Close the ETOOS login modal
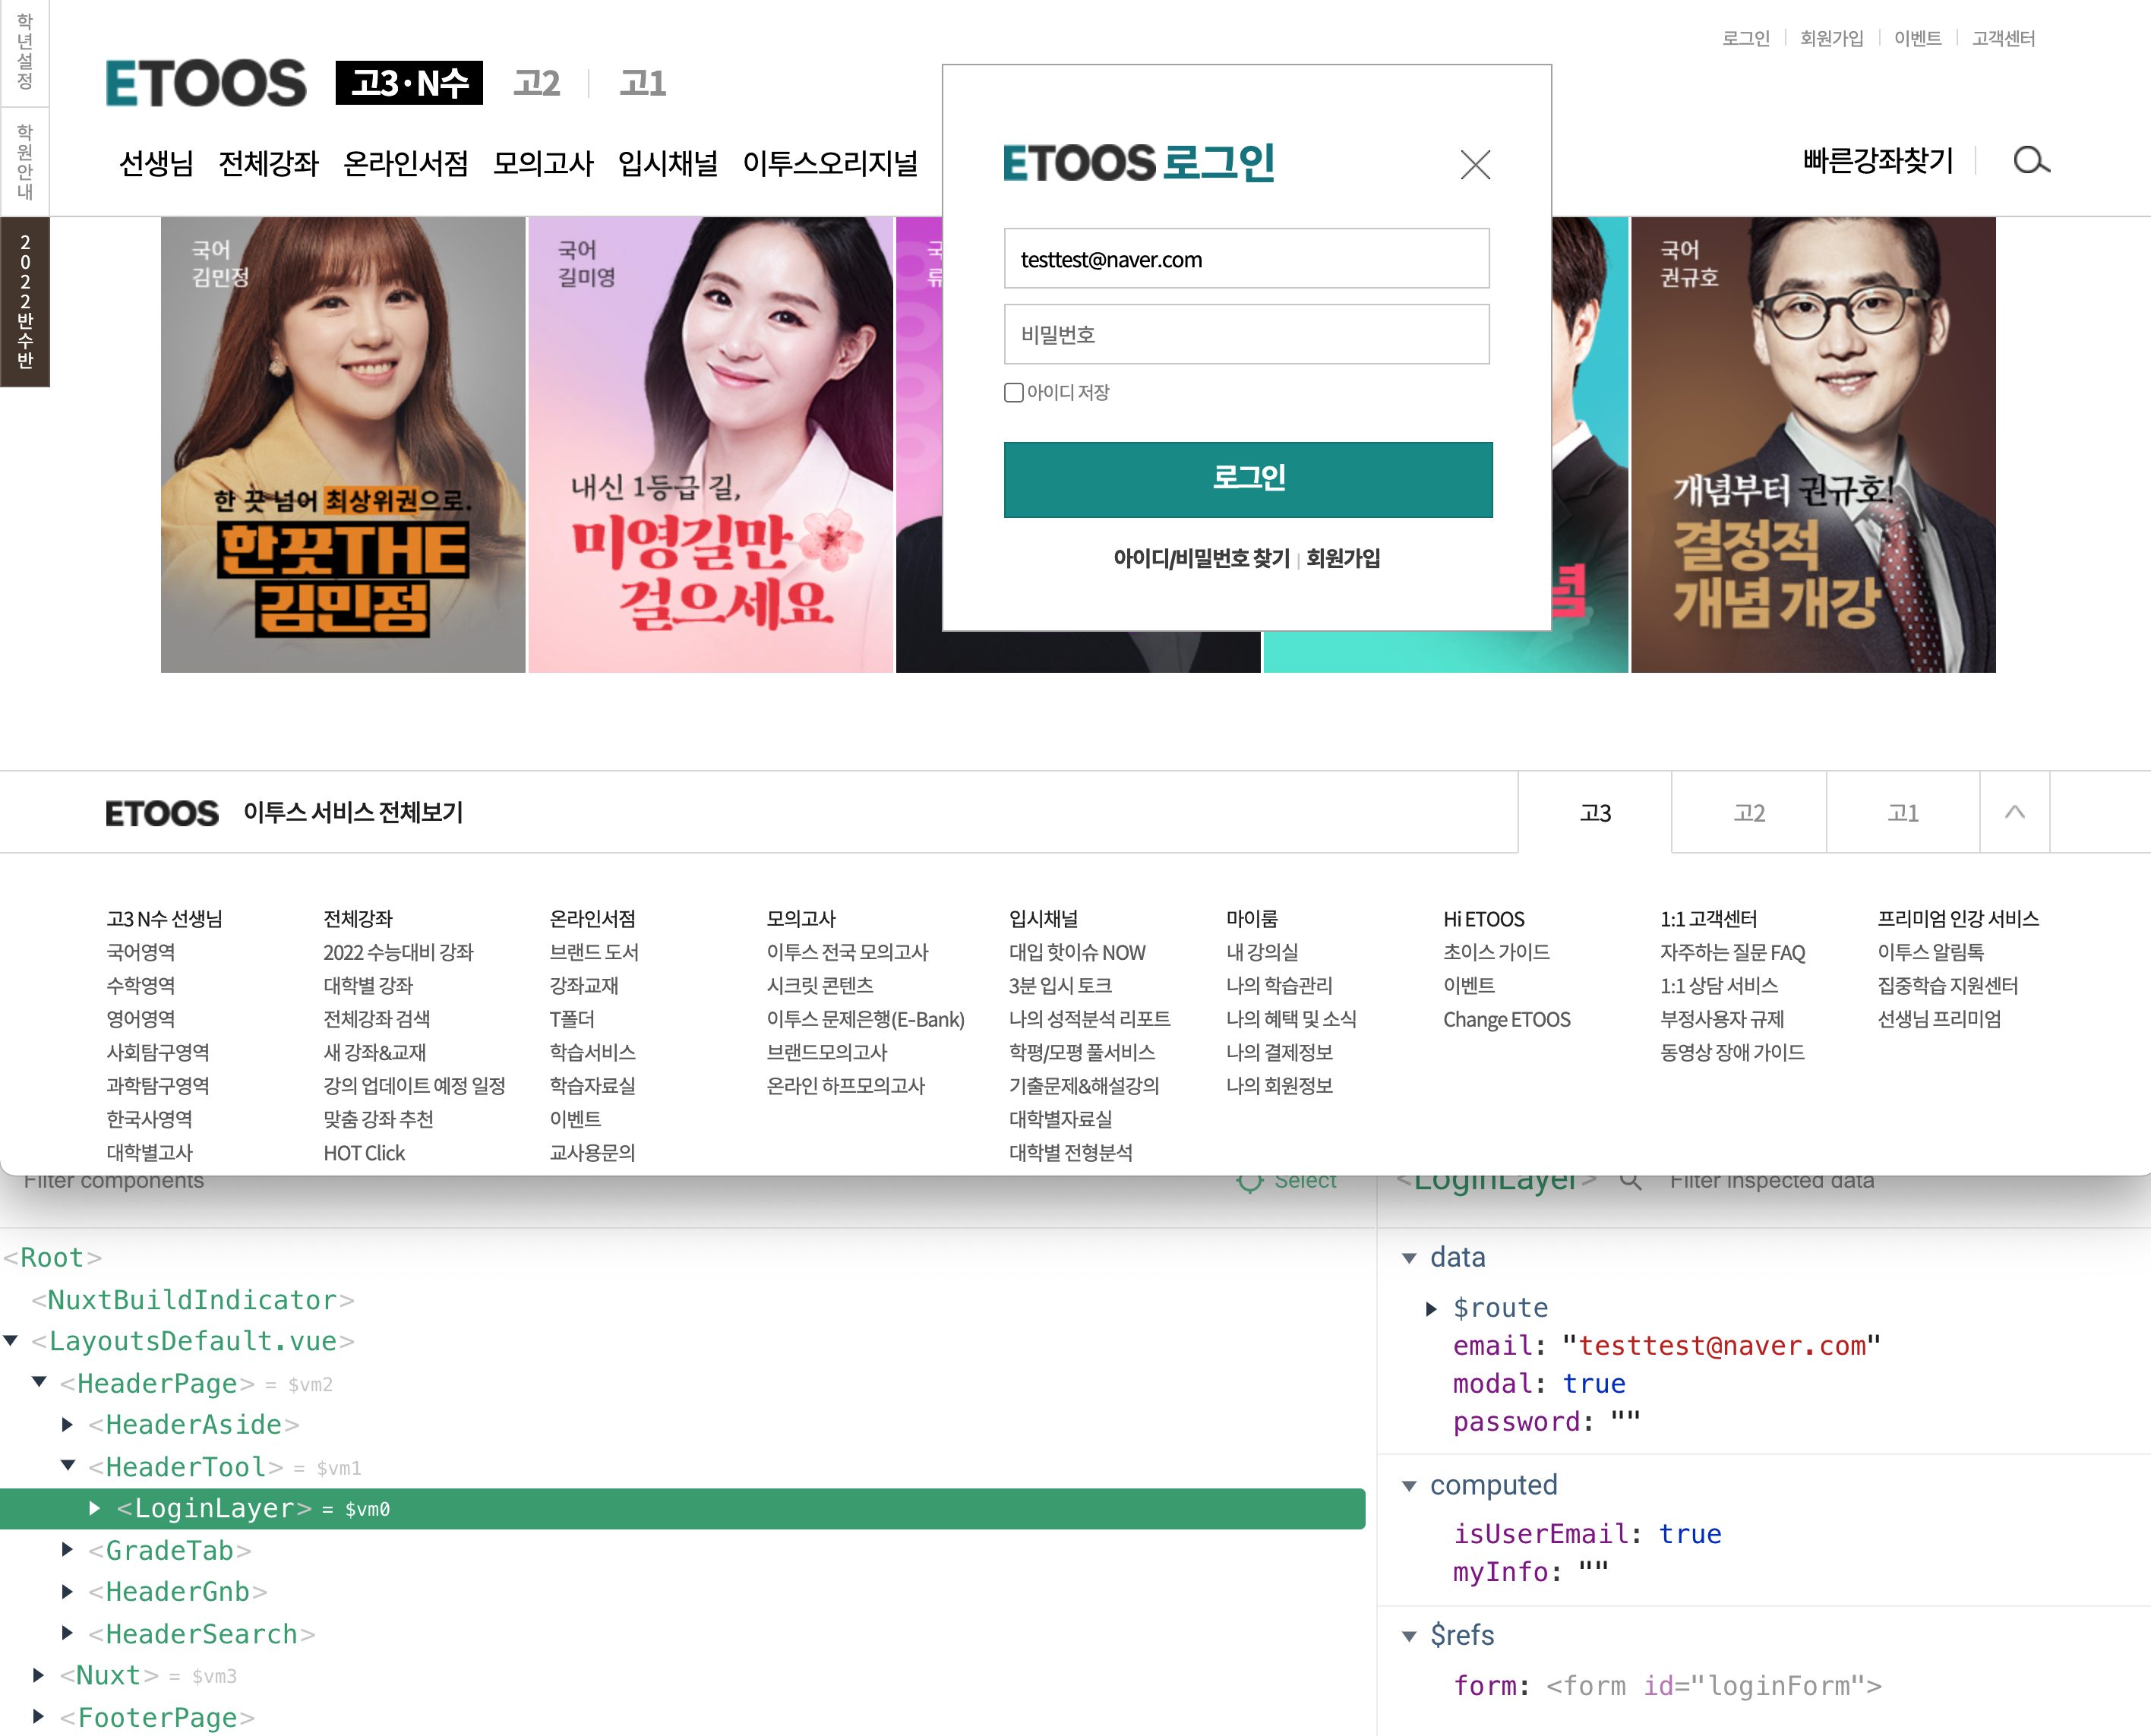The height and width of the screenshot is (1736, 2151). tap(1474, 165)
